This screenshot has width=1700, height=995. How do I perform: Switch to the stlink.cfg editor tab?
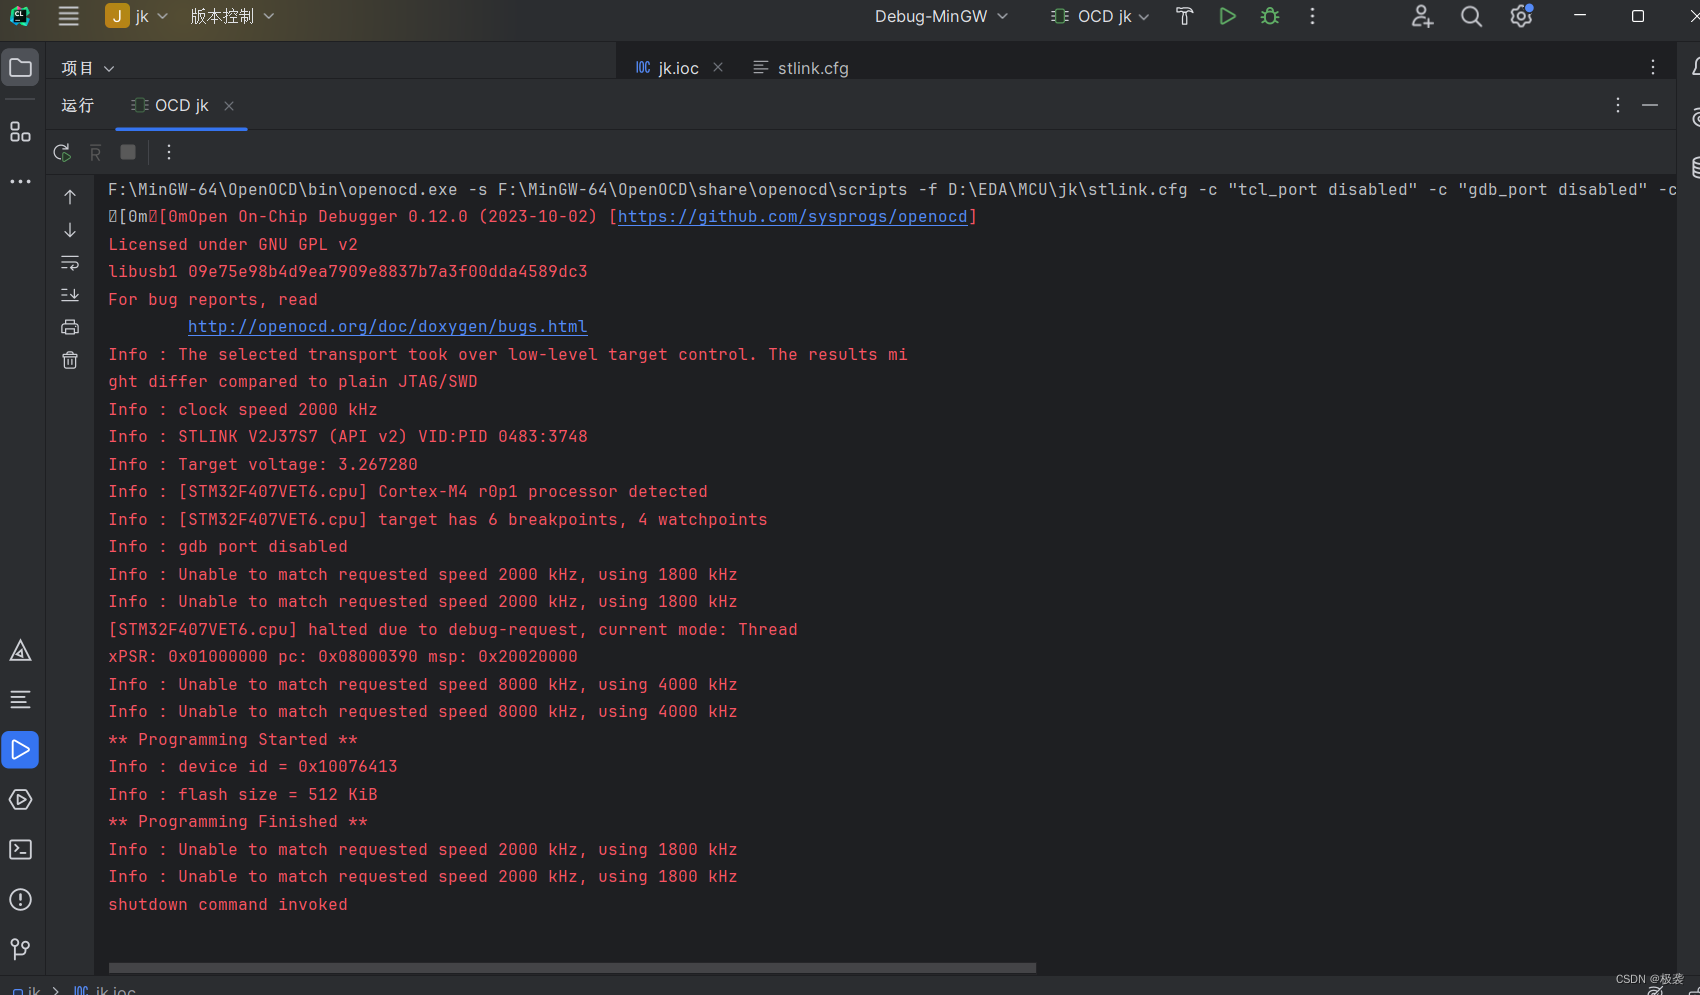[x=801, y=68]
